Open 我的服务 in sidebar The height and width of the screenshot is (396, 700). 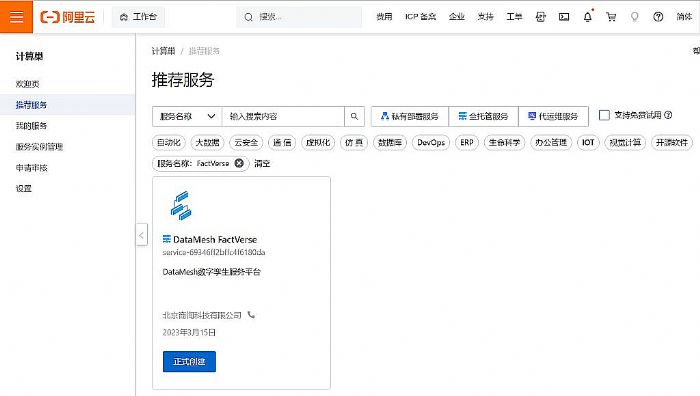tap(31, 126)
